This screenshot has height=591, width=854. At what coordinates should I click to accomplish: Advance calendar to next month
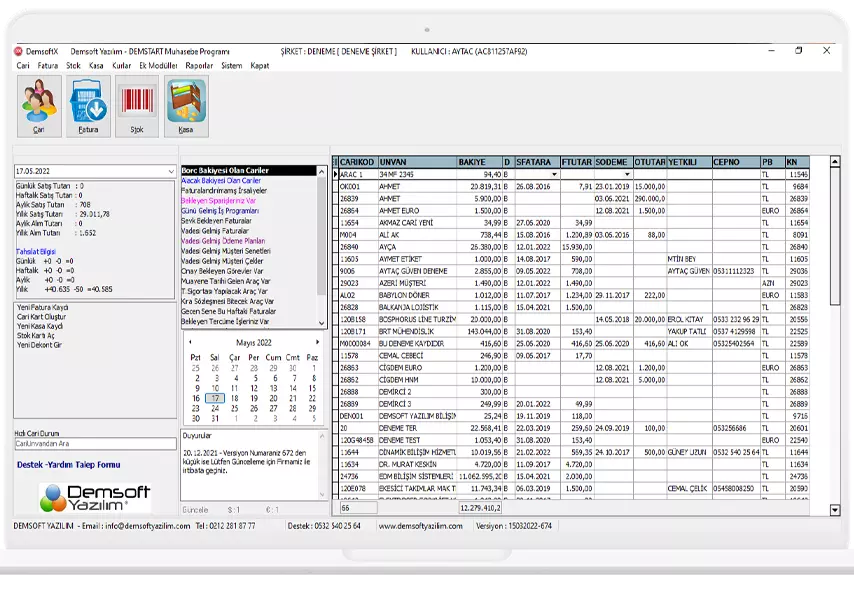319,342
